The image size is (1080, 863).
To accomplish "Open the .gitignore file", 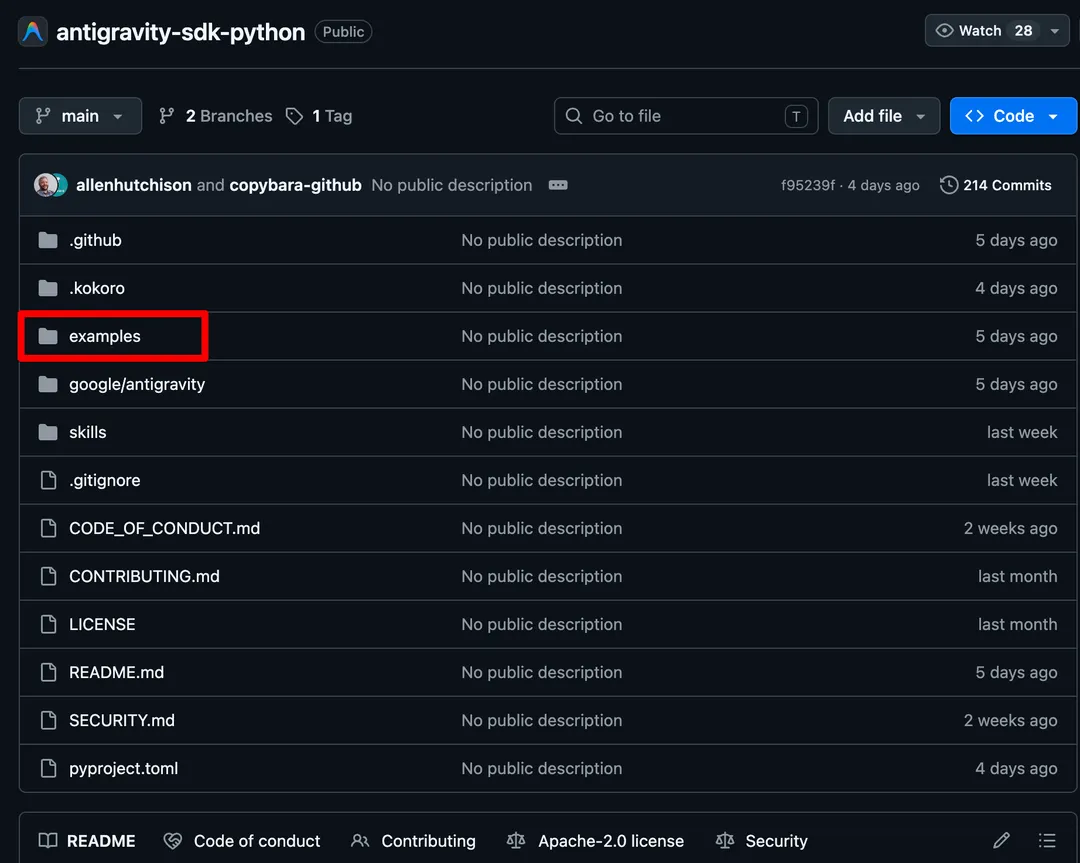I will pos(105,480).
